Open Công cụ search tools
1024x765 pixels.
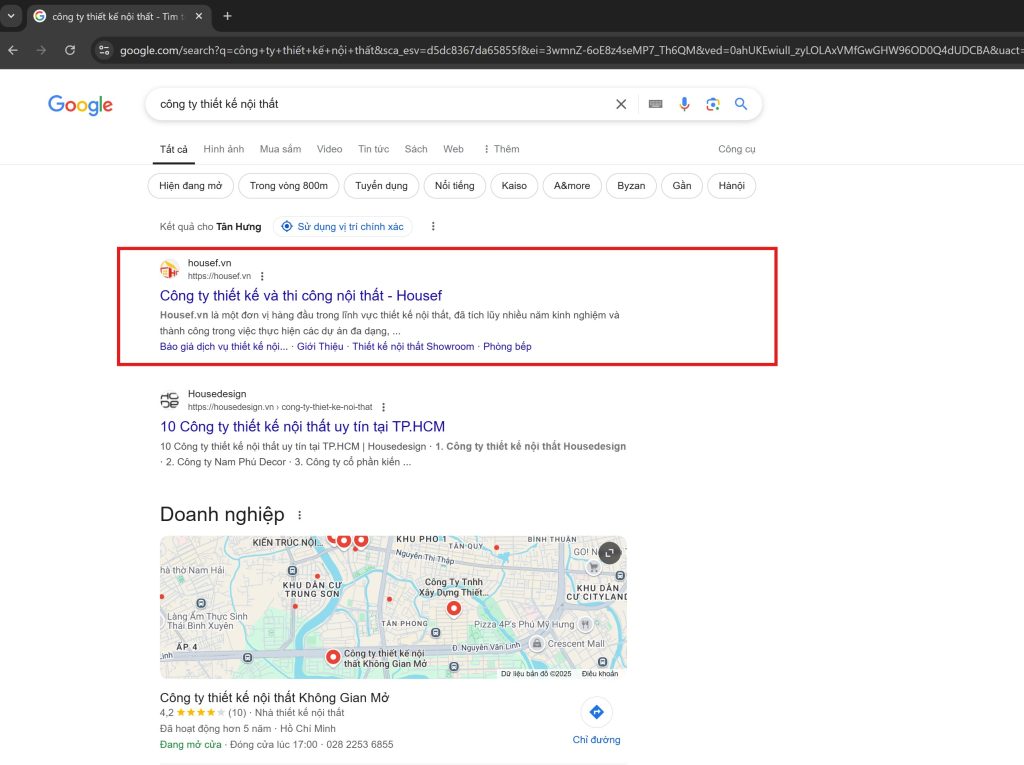pyautogui.click(x=737, y=149)
